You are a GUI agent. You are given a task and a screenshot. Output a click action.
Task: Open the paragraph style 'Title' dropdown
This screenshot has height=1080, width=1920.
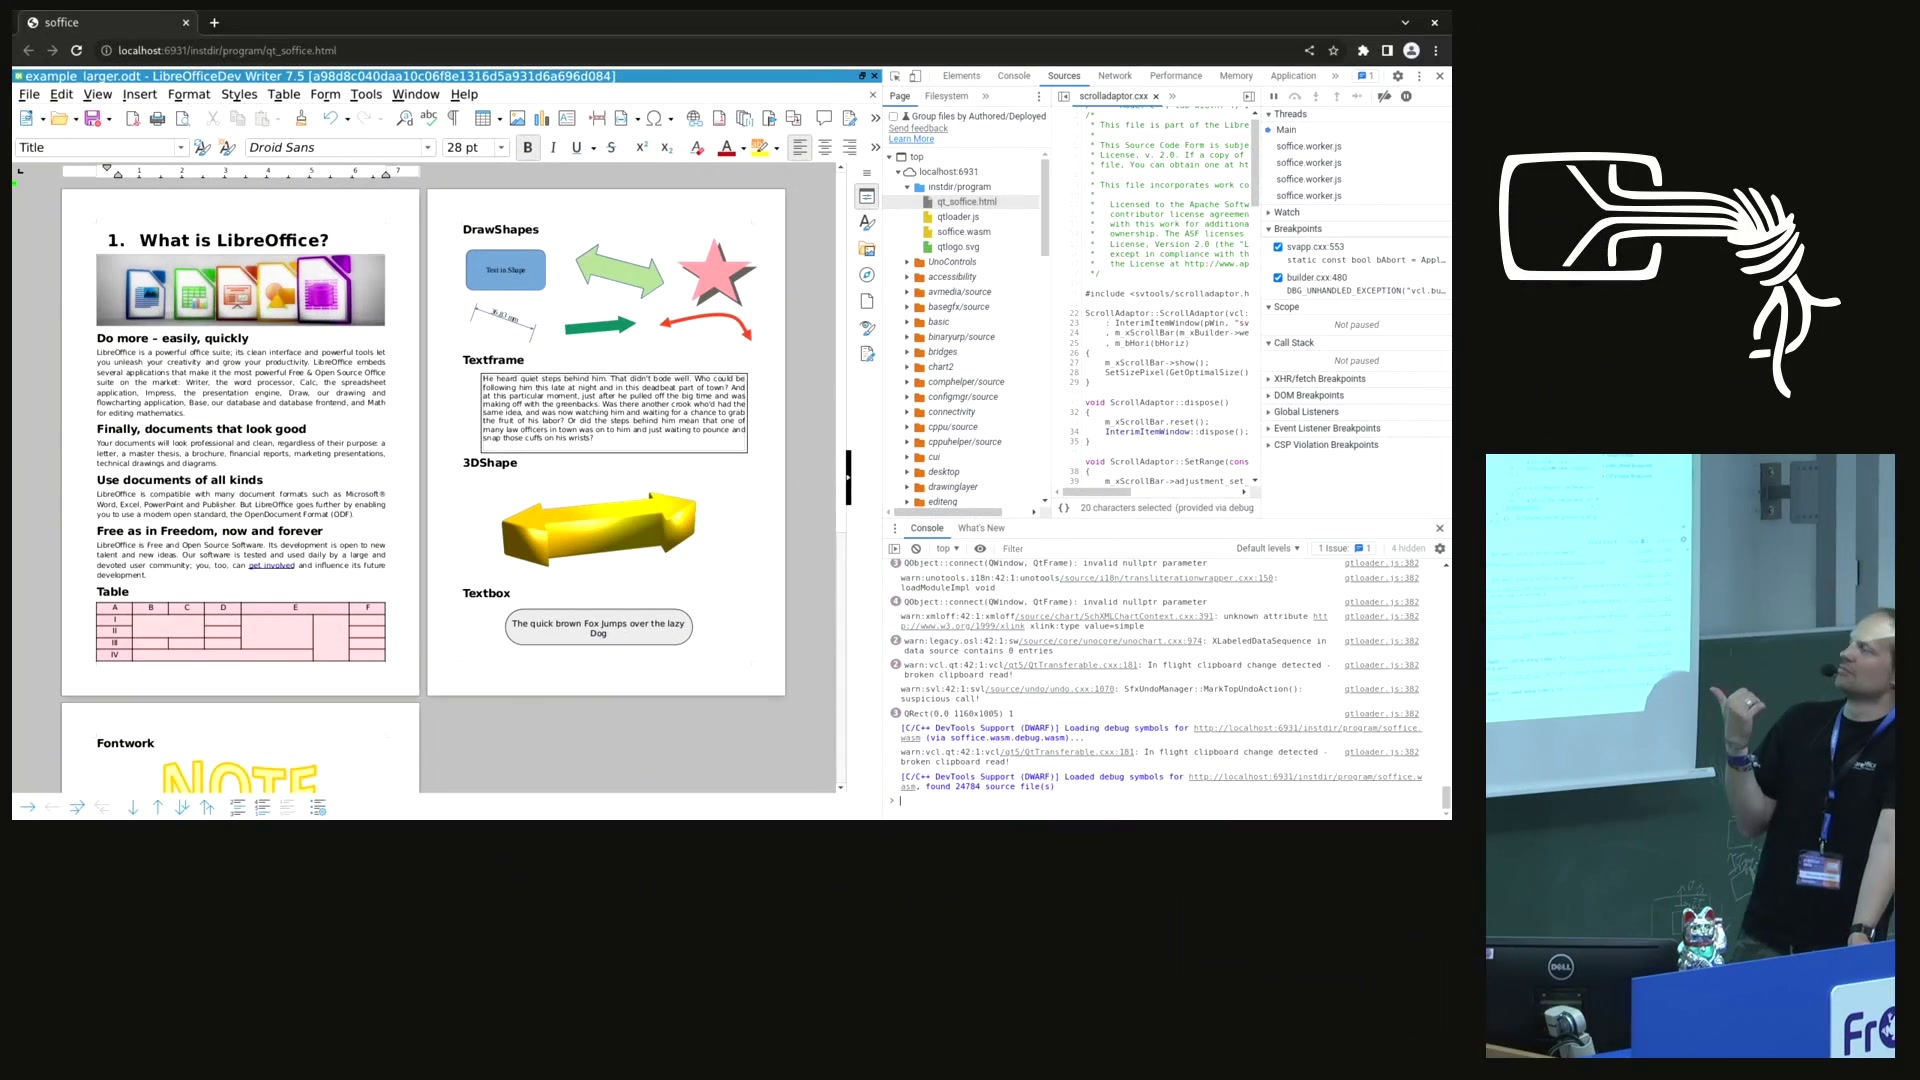point(181,148)
